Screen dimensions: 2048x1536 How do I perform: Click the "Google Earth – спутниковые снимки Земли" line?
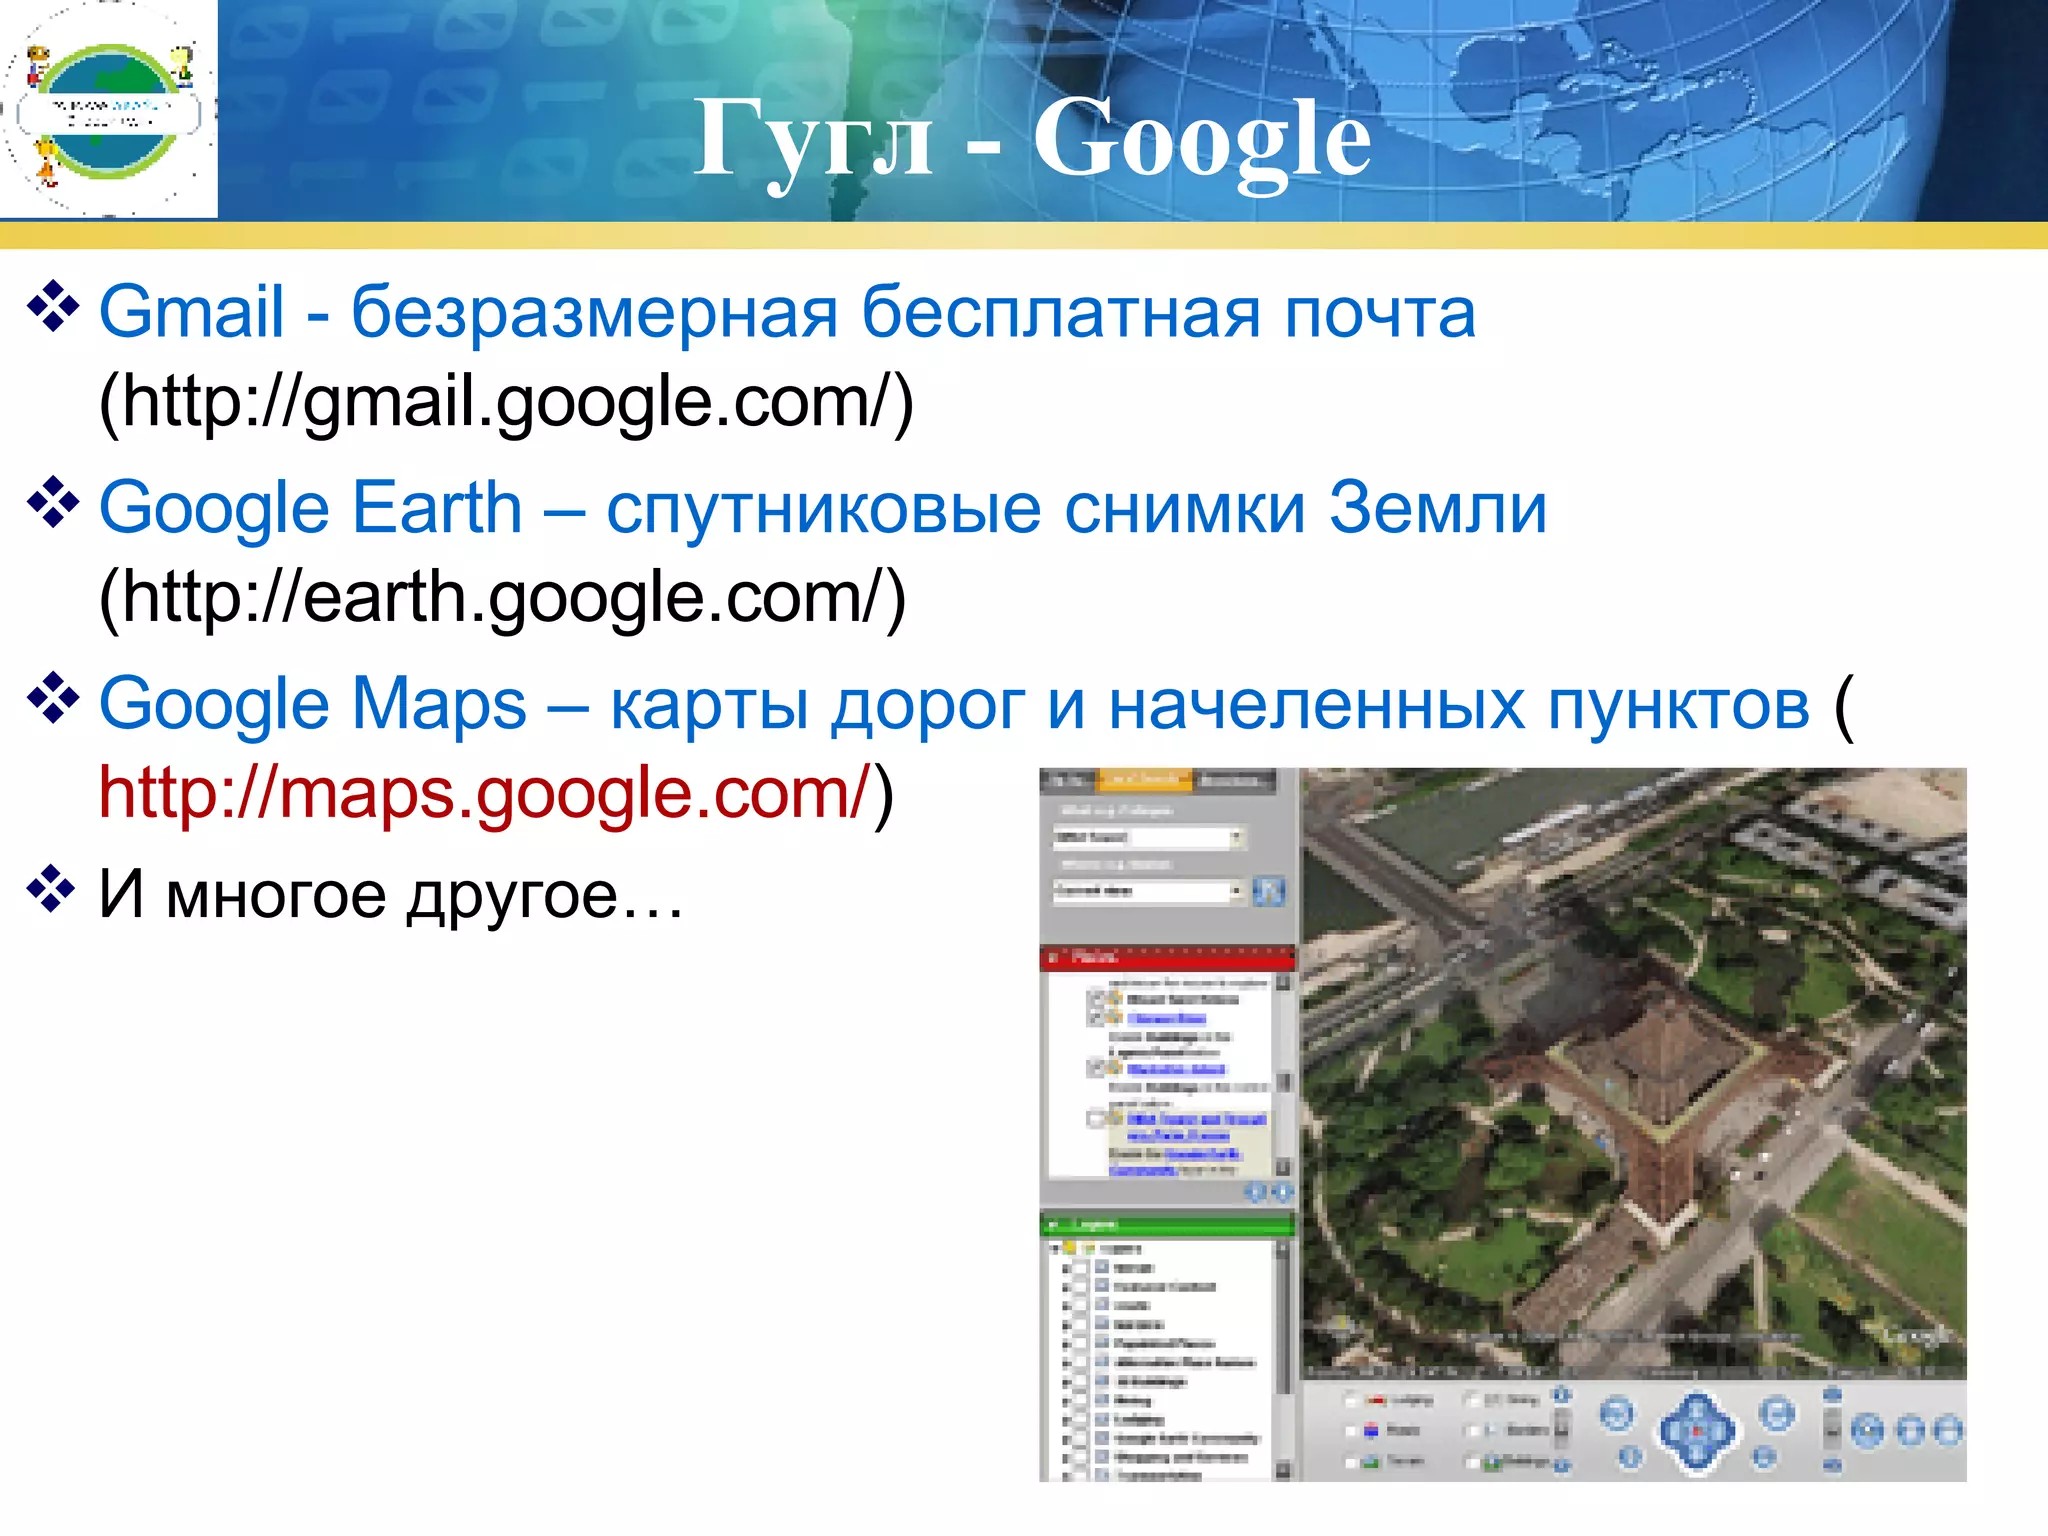pos(823,508)
